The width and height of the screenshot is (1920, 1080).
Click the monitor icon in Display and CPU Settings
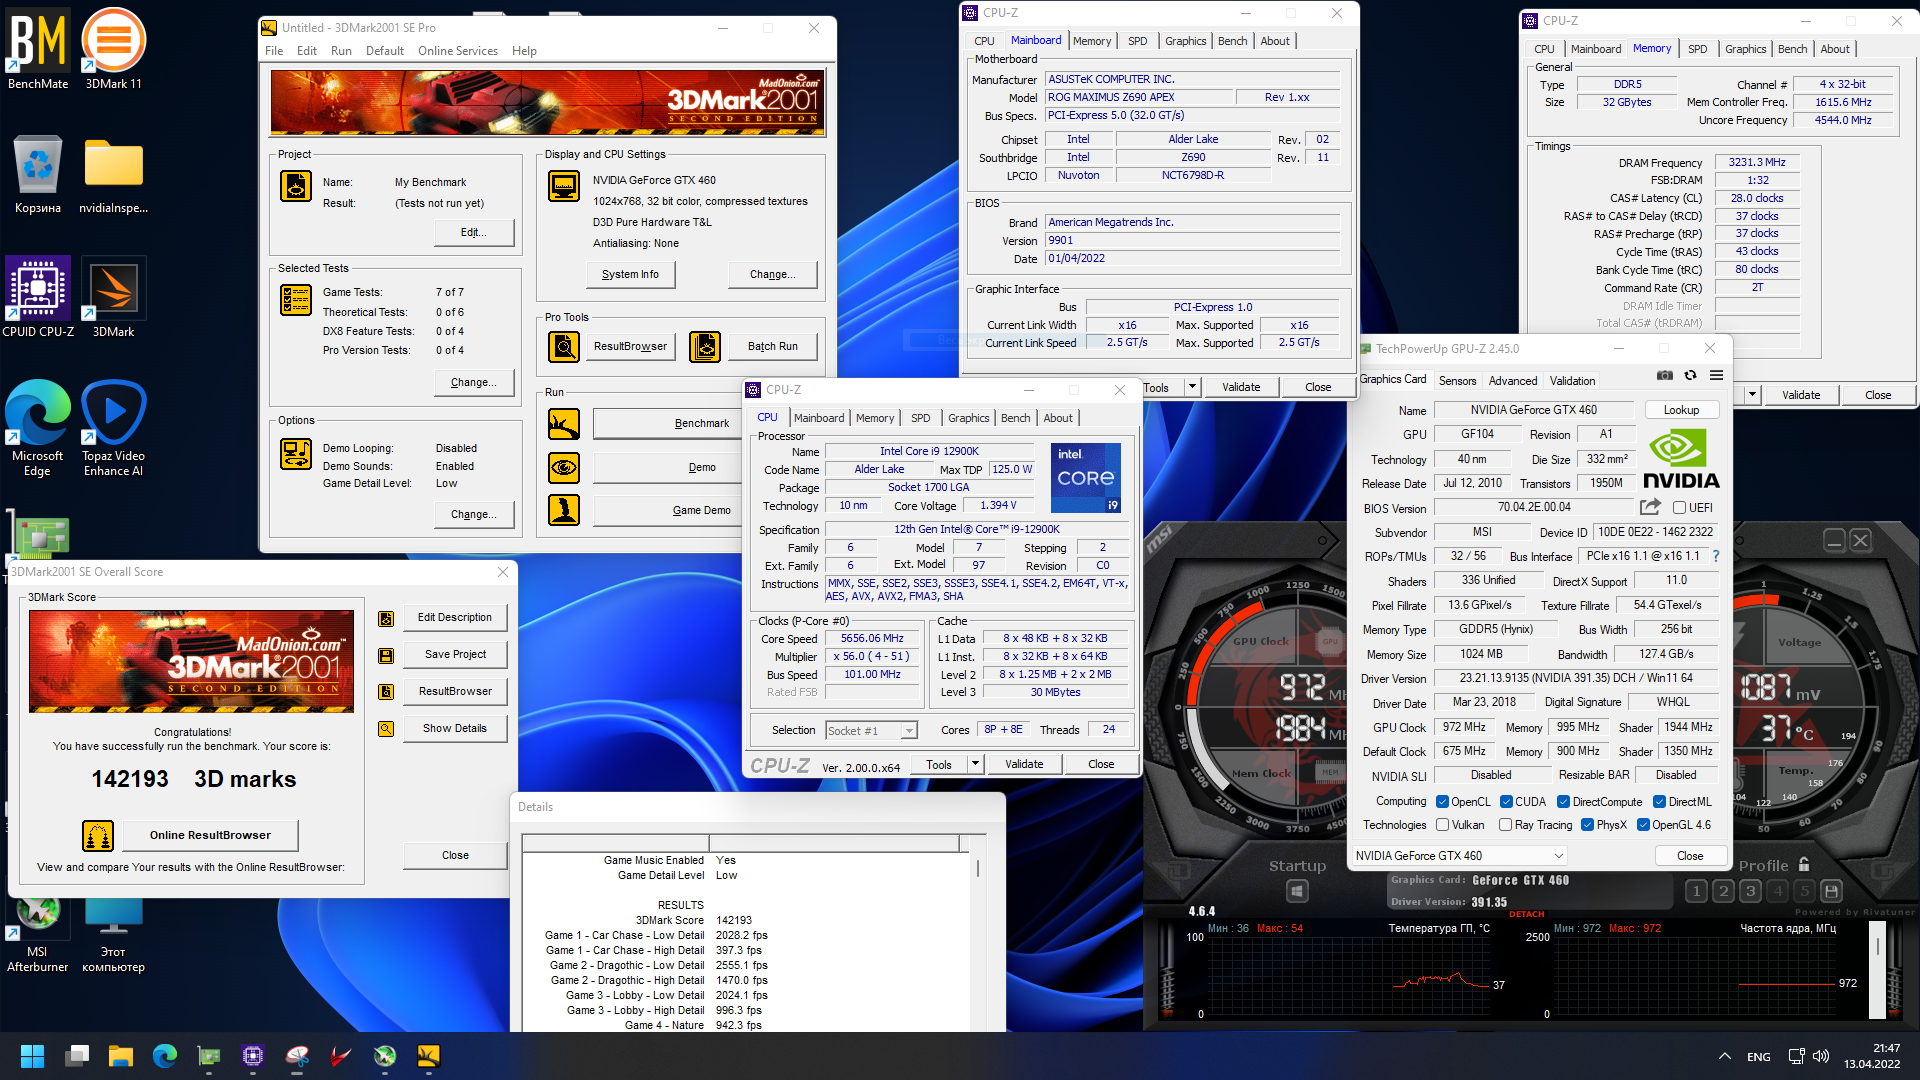(x=564, y=186)
